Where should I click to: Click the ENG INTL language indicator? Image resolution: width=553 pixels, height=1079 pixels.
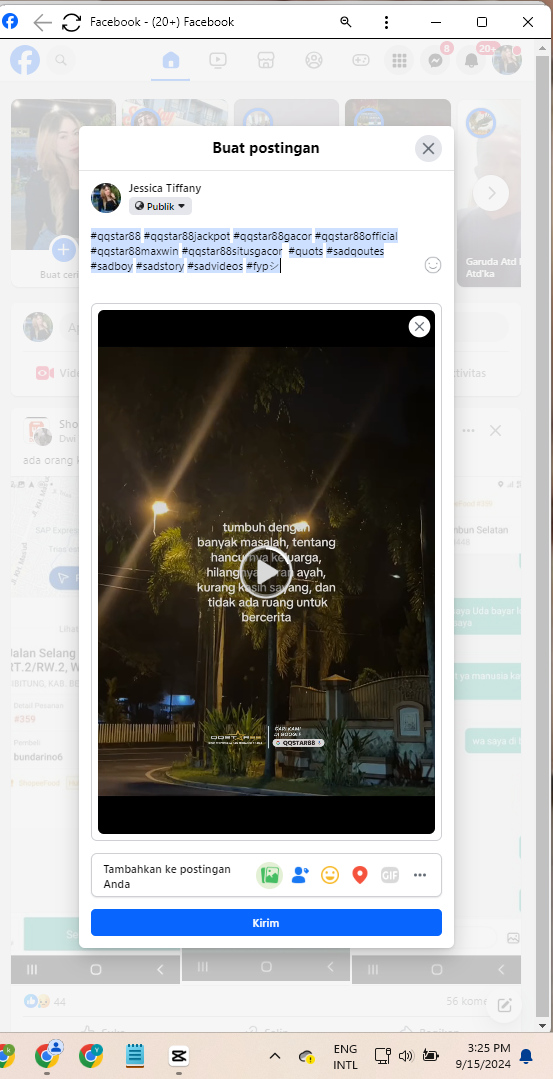pos(345,1056)
